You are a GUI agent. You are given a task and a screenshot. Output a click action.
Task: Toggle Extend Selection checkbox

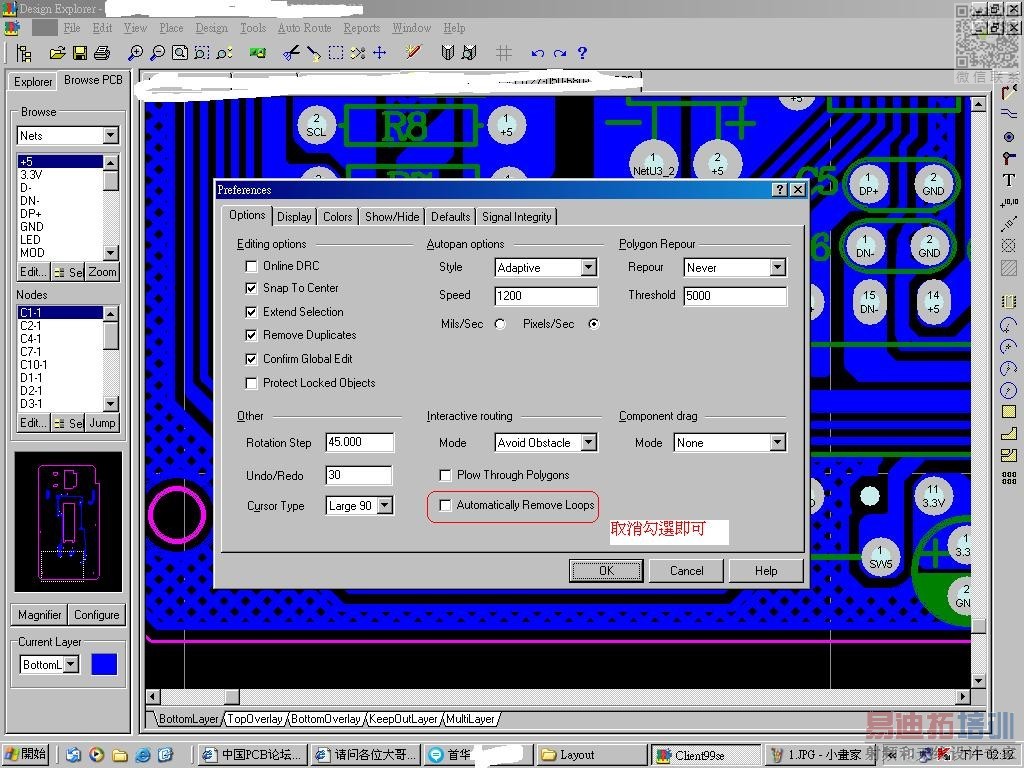point(251,312)
